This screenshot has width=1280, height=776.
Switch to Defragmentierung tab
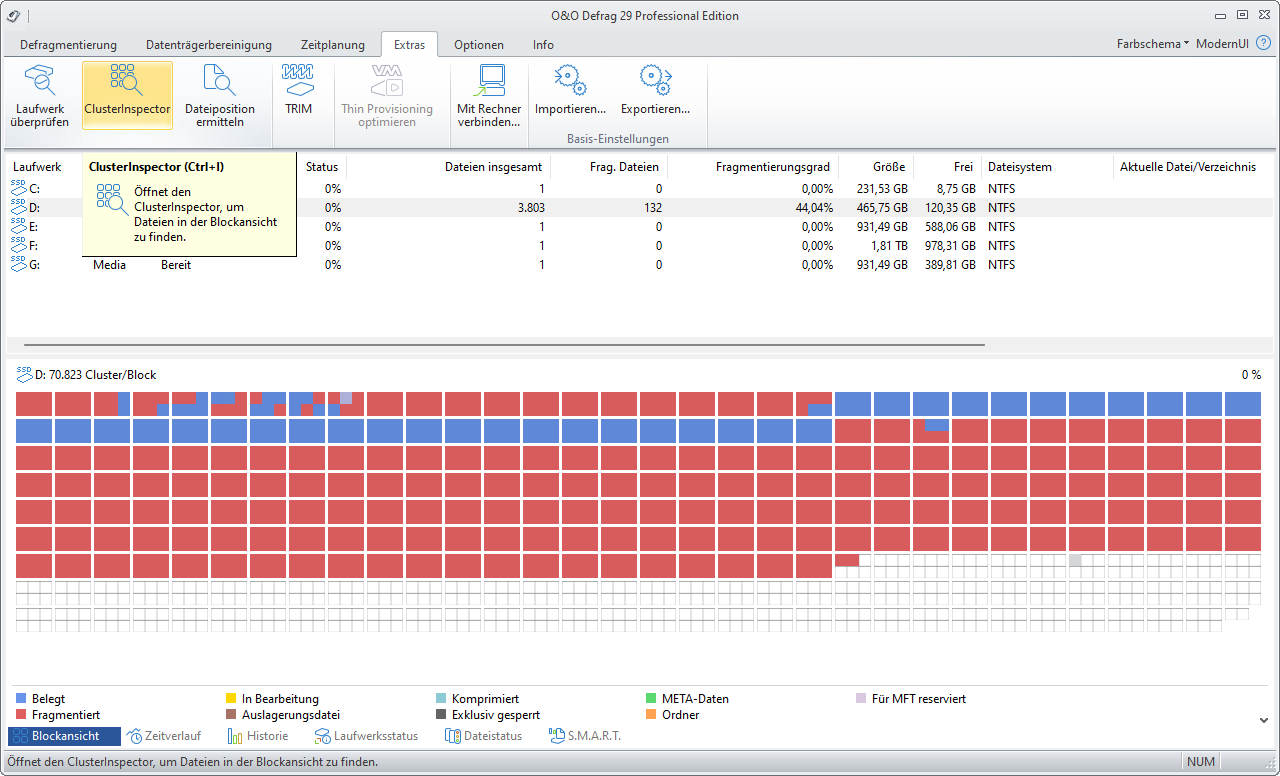(x=68, y=45)
